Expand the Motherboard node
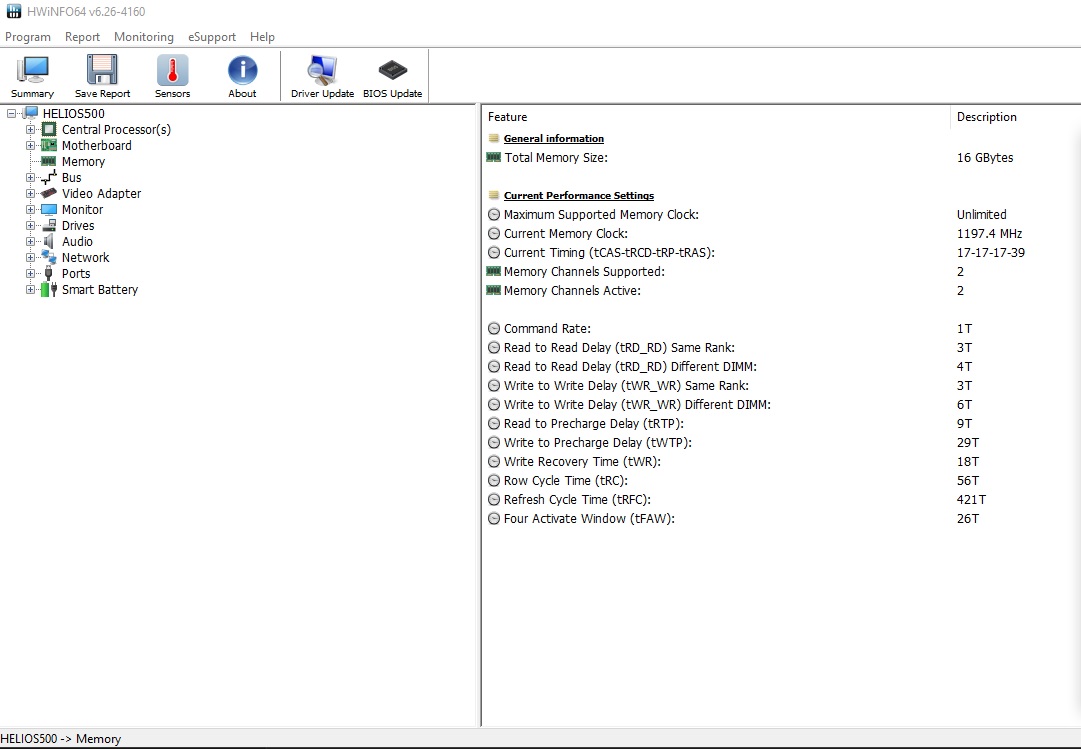The width and height of the screenshot is (1081, 749). (30, 145)
